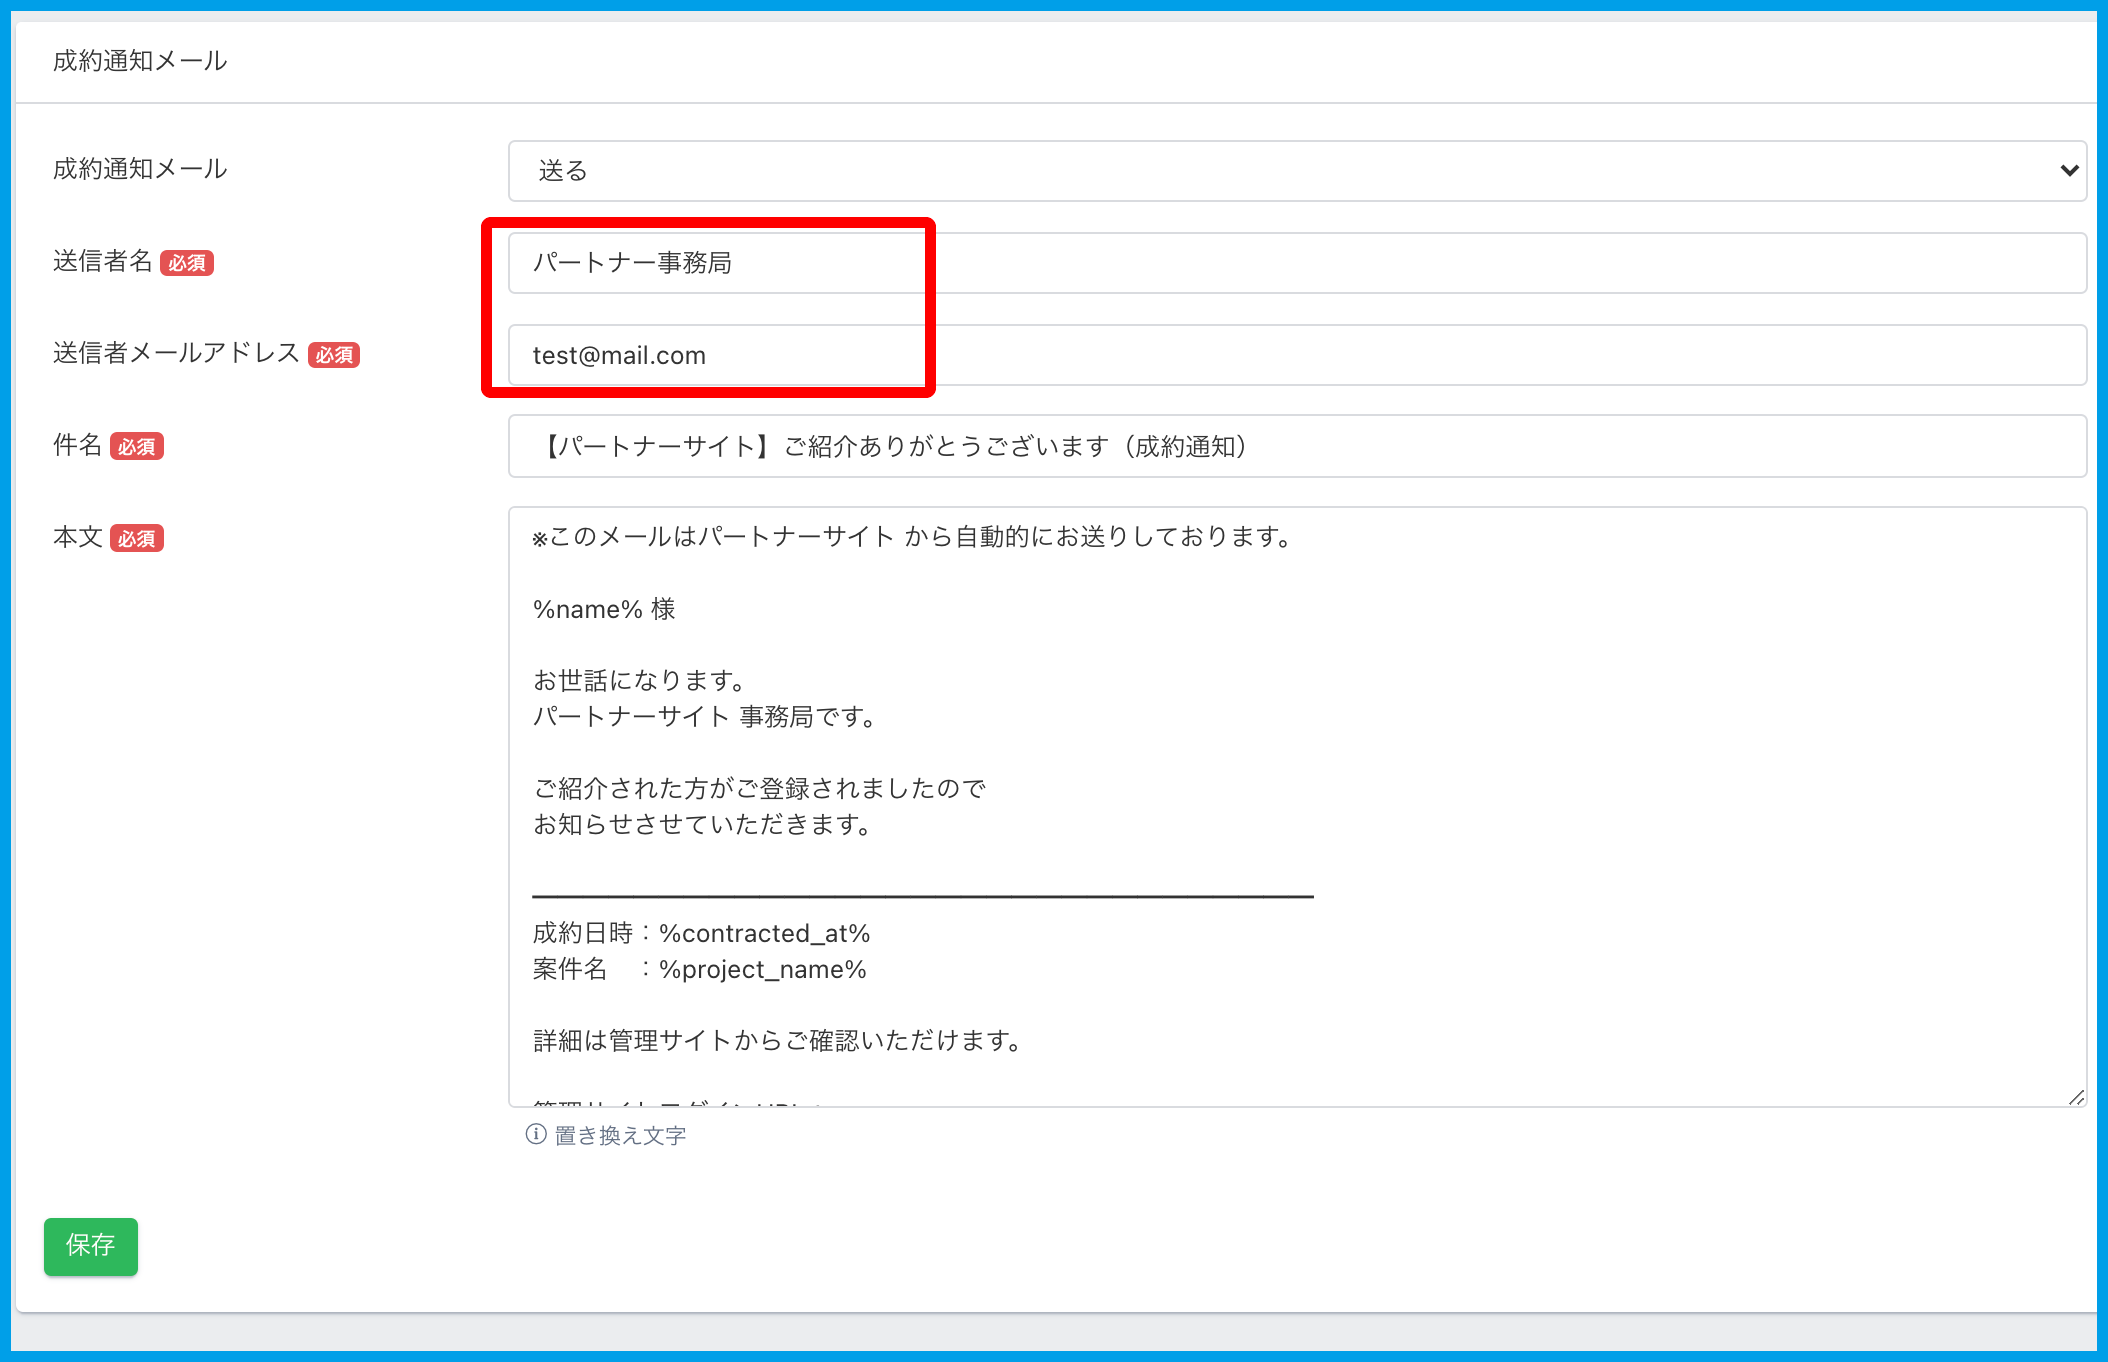Click the %name% 様 line in the body
The width and height of the screenshot is (2108, 1362).
(604, 609)
